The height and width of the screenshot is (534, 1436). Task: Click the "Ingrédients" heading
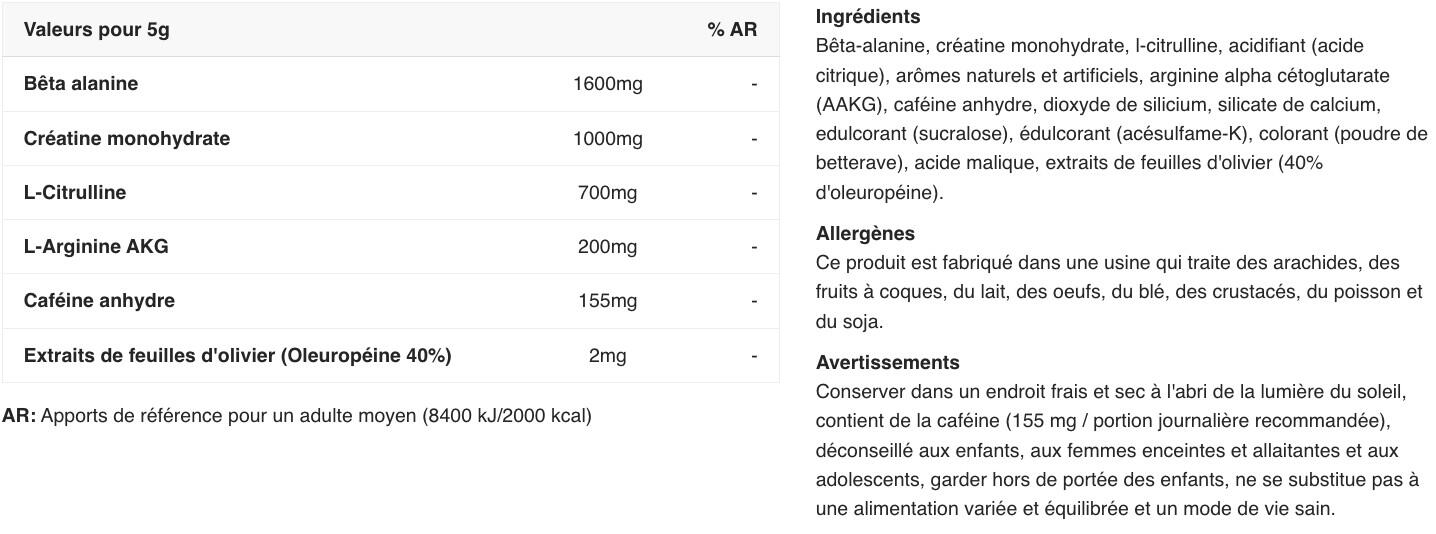[868, 17]
